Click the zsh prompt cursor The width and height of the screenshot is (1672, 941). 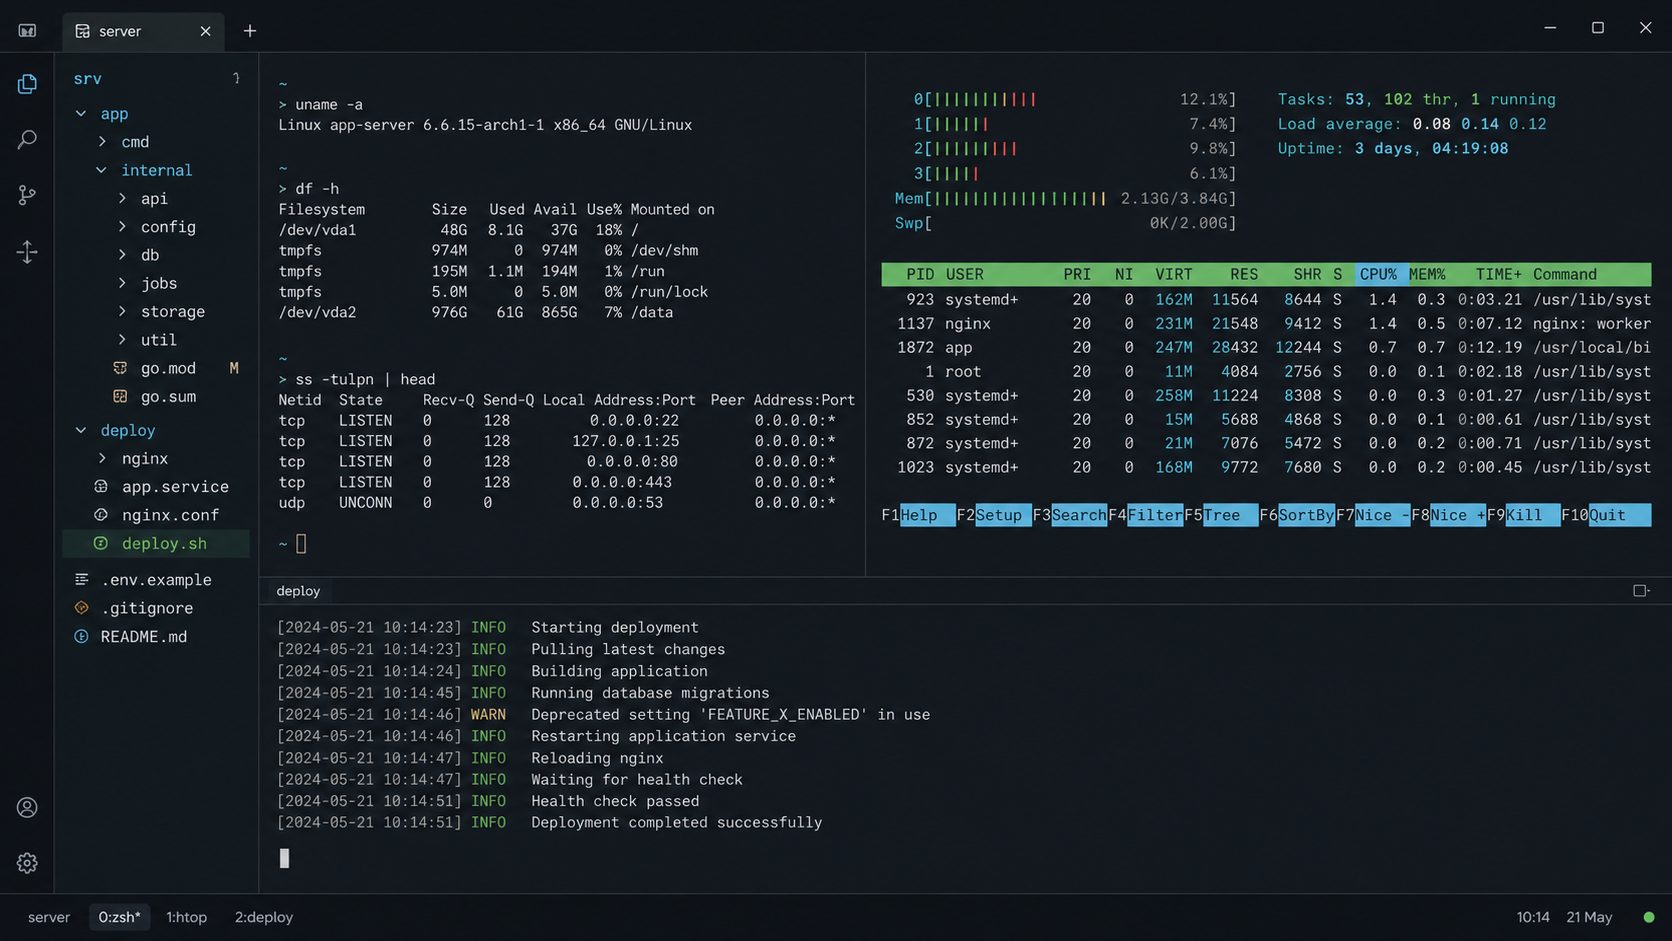pos(302,544)
